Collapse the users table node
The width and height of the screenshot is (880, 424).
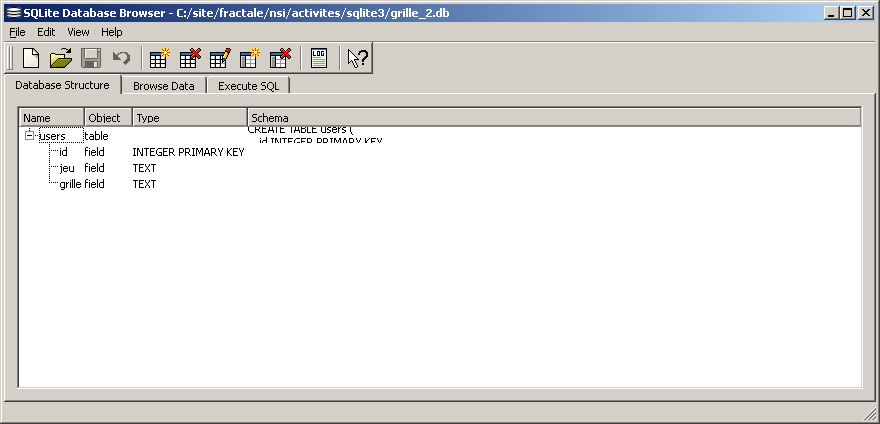[29, 135]
